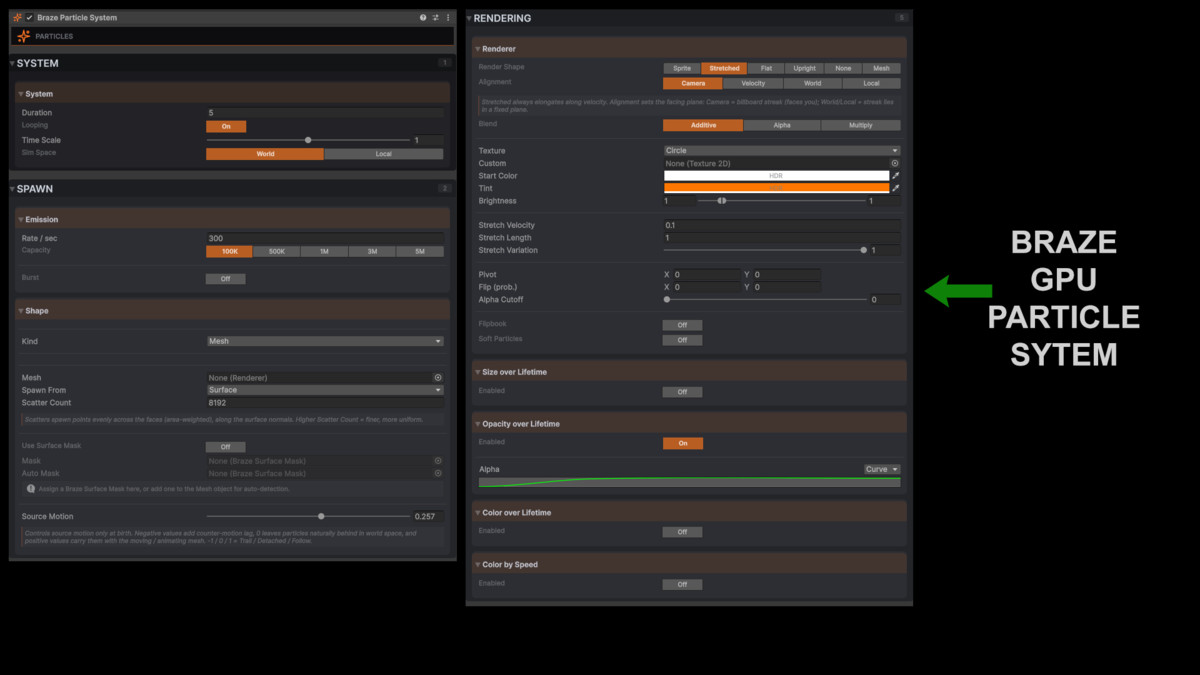Open the Mask object picker
Viewport: 1200px width, 675px height.
tap(437, 461)
